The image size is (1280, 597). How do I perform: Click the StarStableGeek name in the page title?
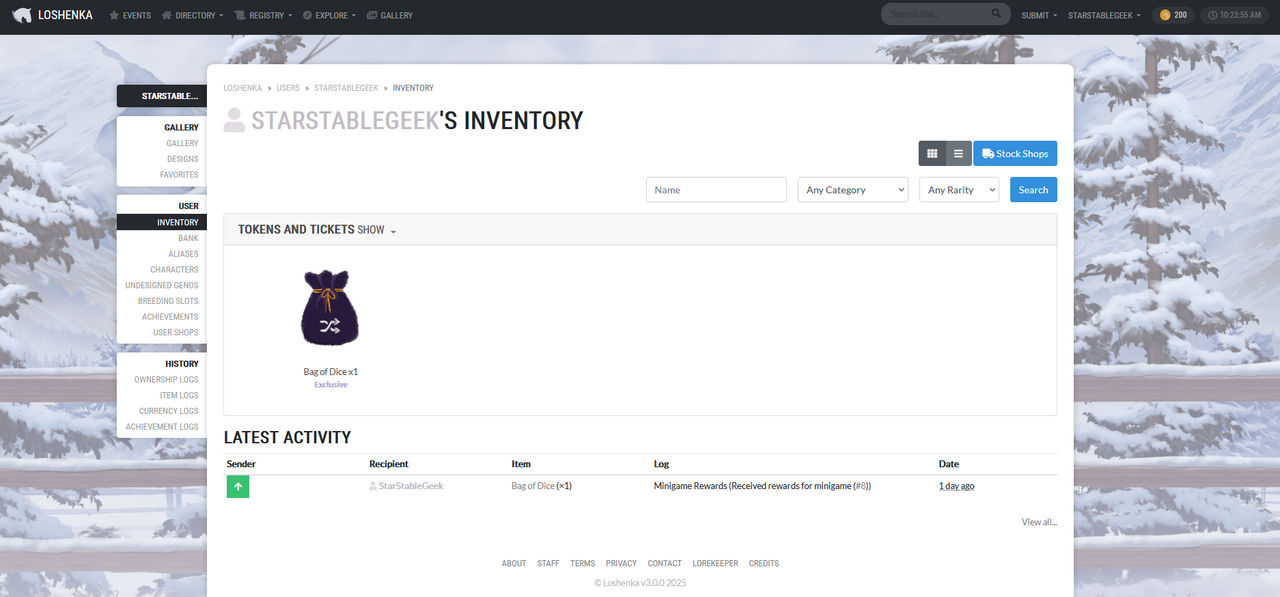(345, 121)
